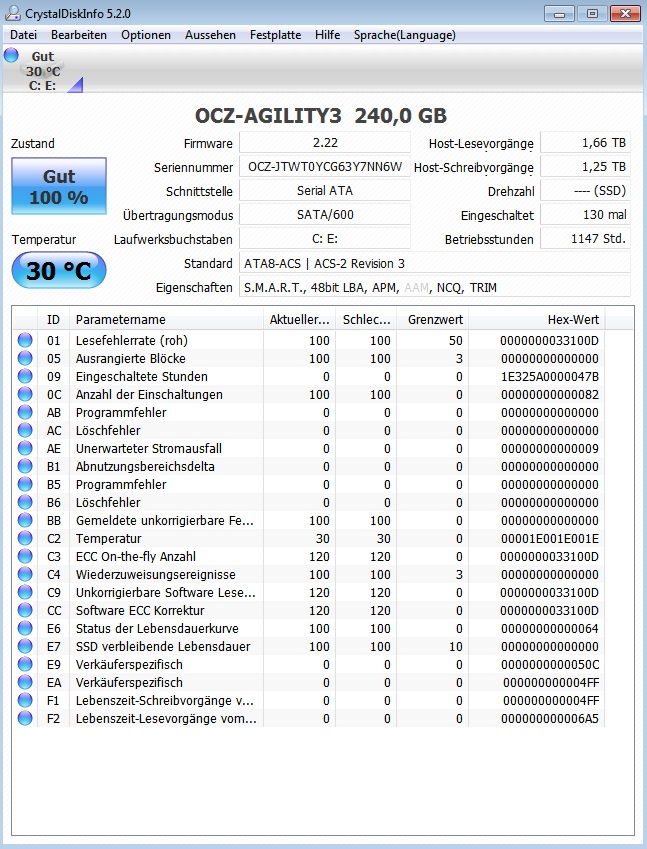Screen dimensions: 647x849
Task: Click the Firmware value 2.22 field
Action: tap(325, 143)
